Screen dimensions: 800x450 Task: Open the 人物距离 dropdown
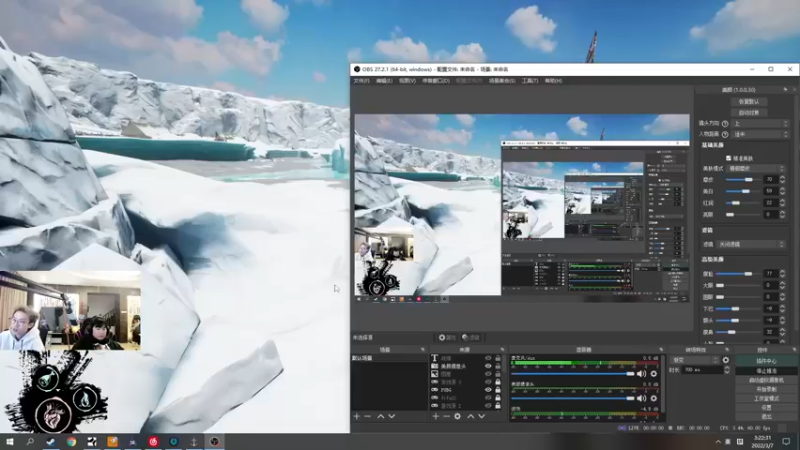[761, 134]
